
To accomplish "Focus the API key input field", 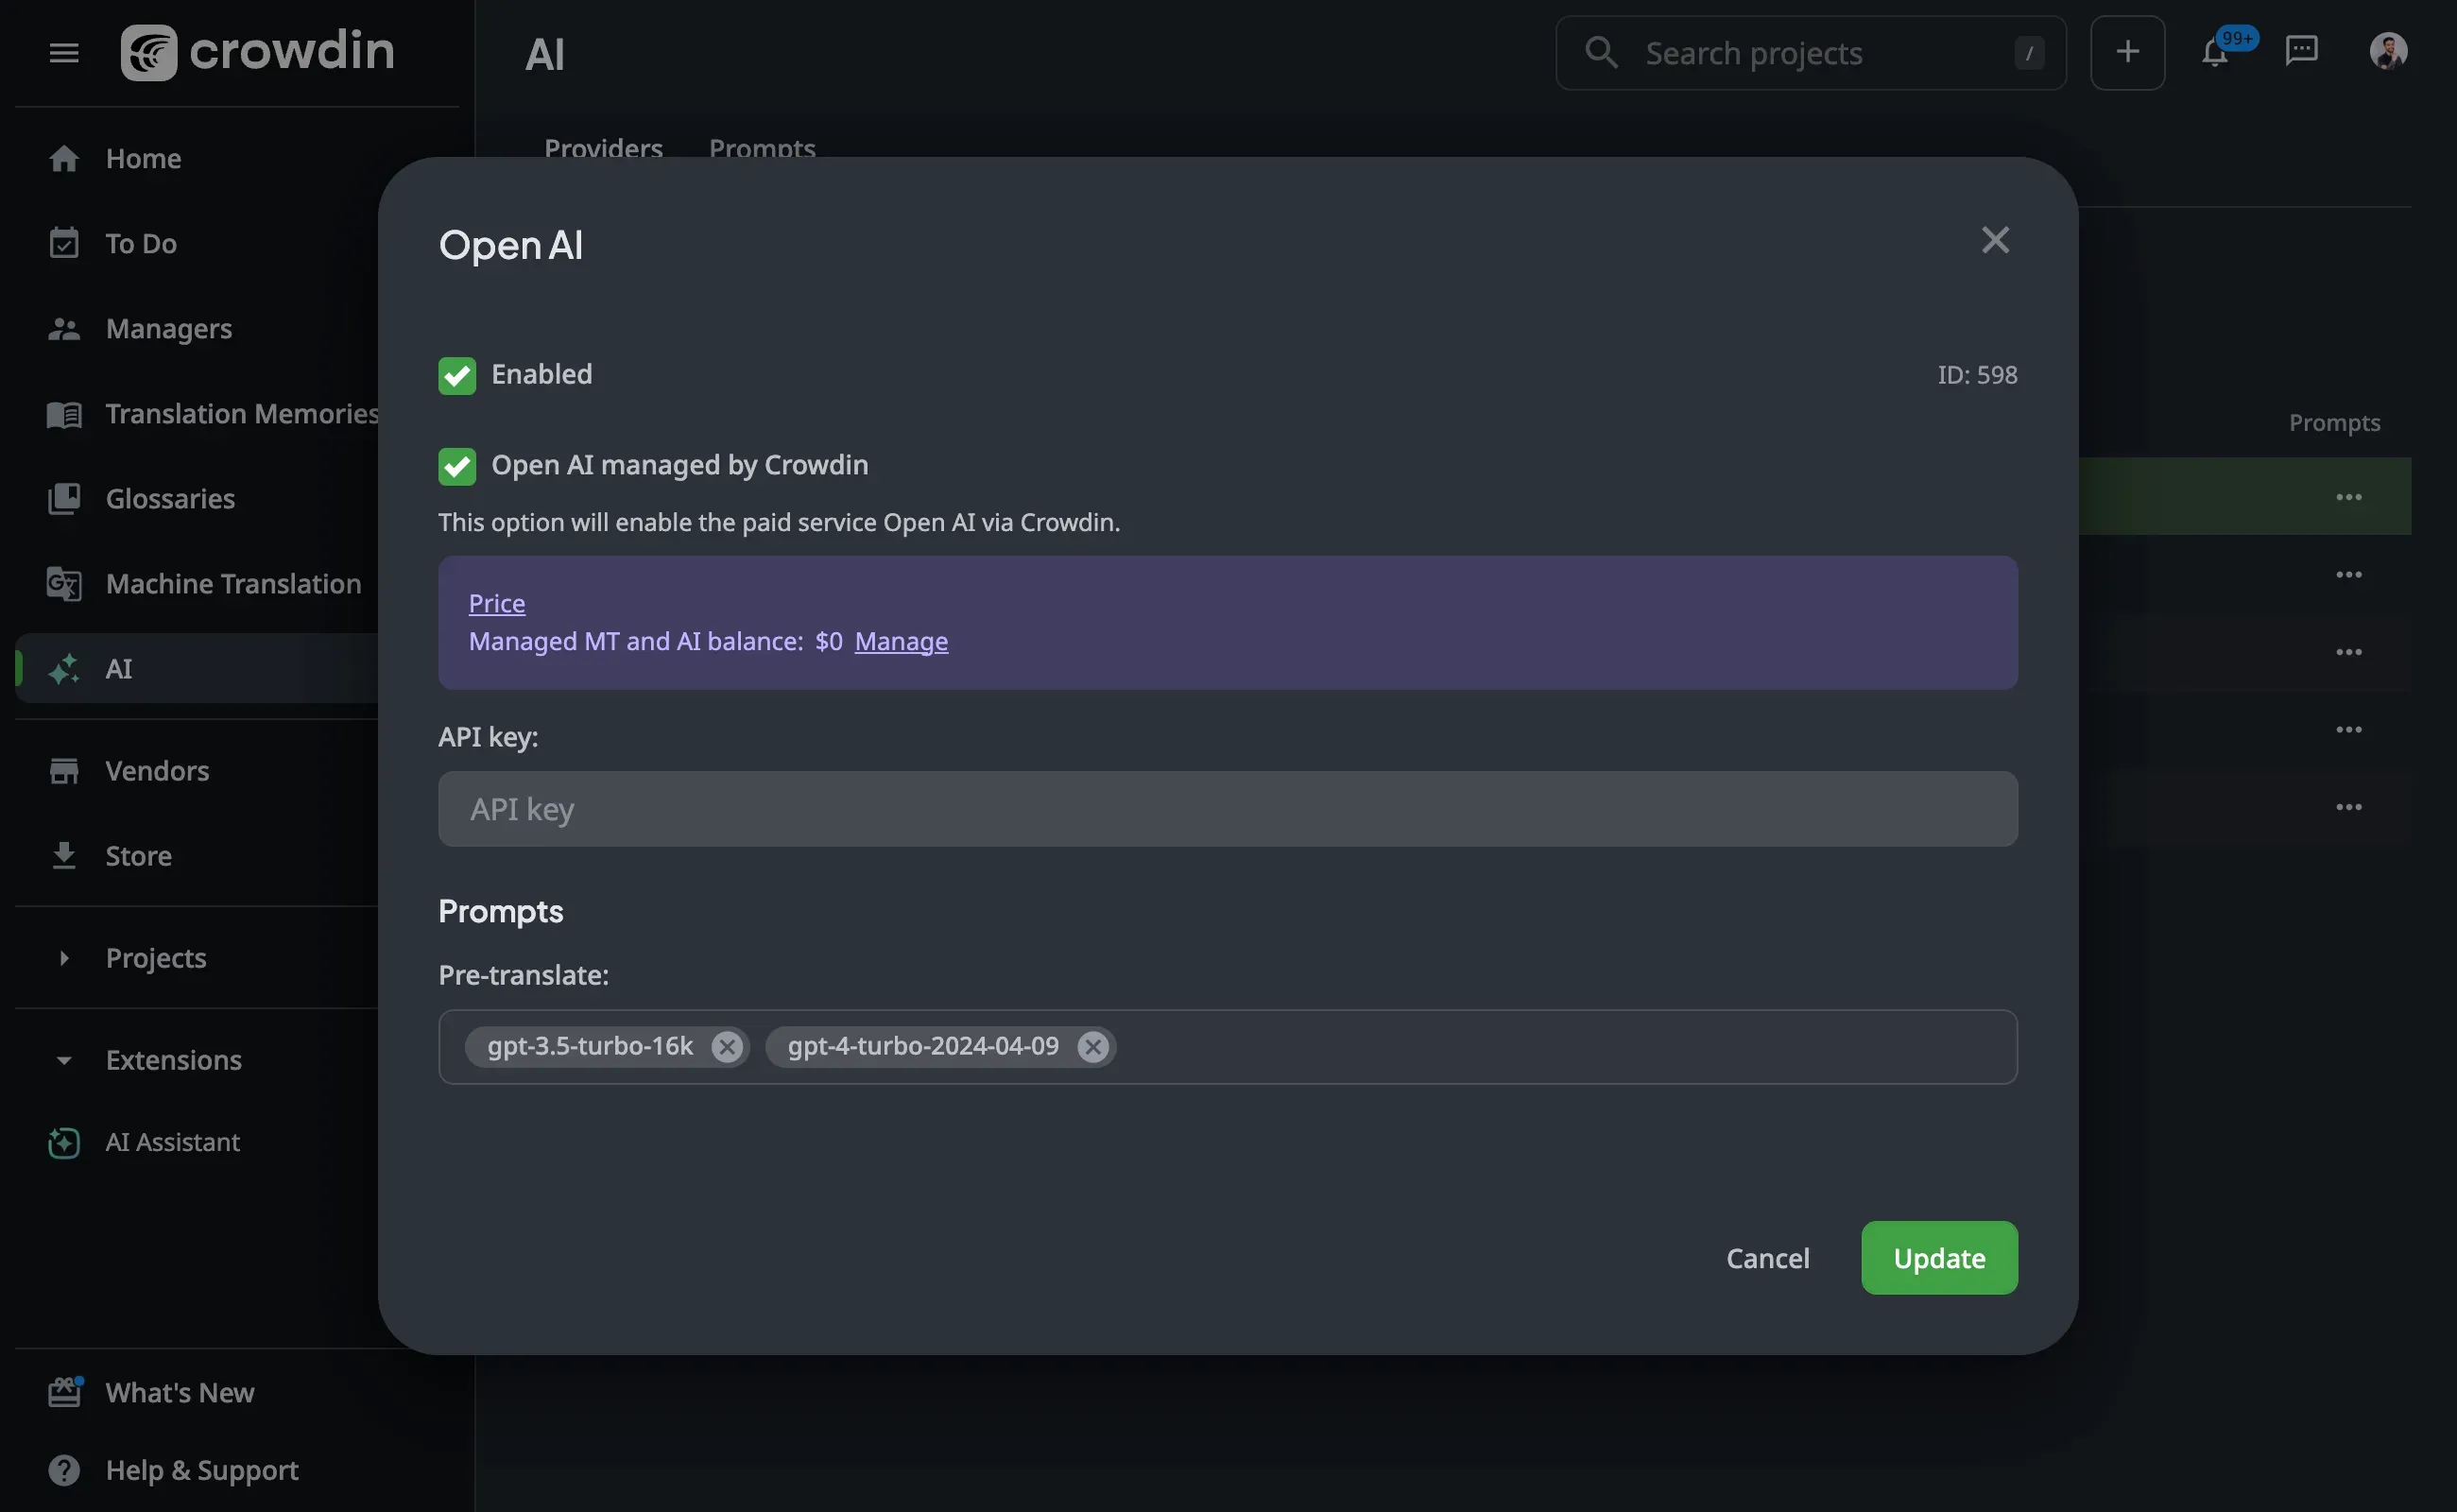I will (1227, 808).
